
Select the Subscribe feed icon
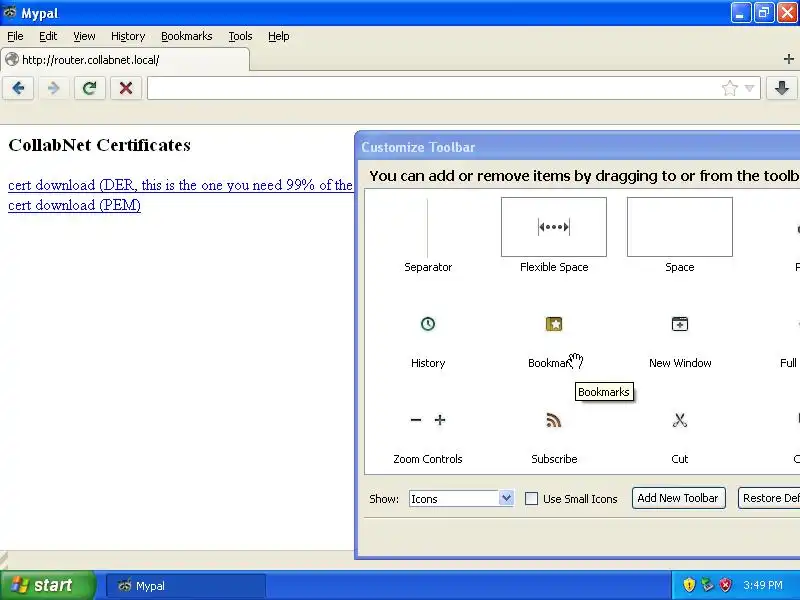click(x=554, y=420)
